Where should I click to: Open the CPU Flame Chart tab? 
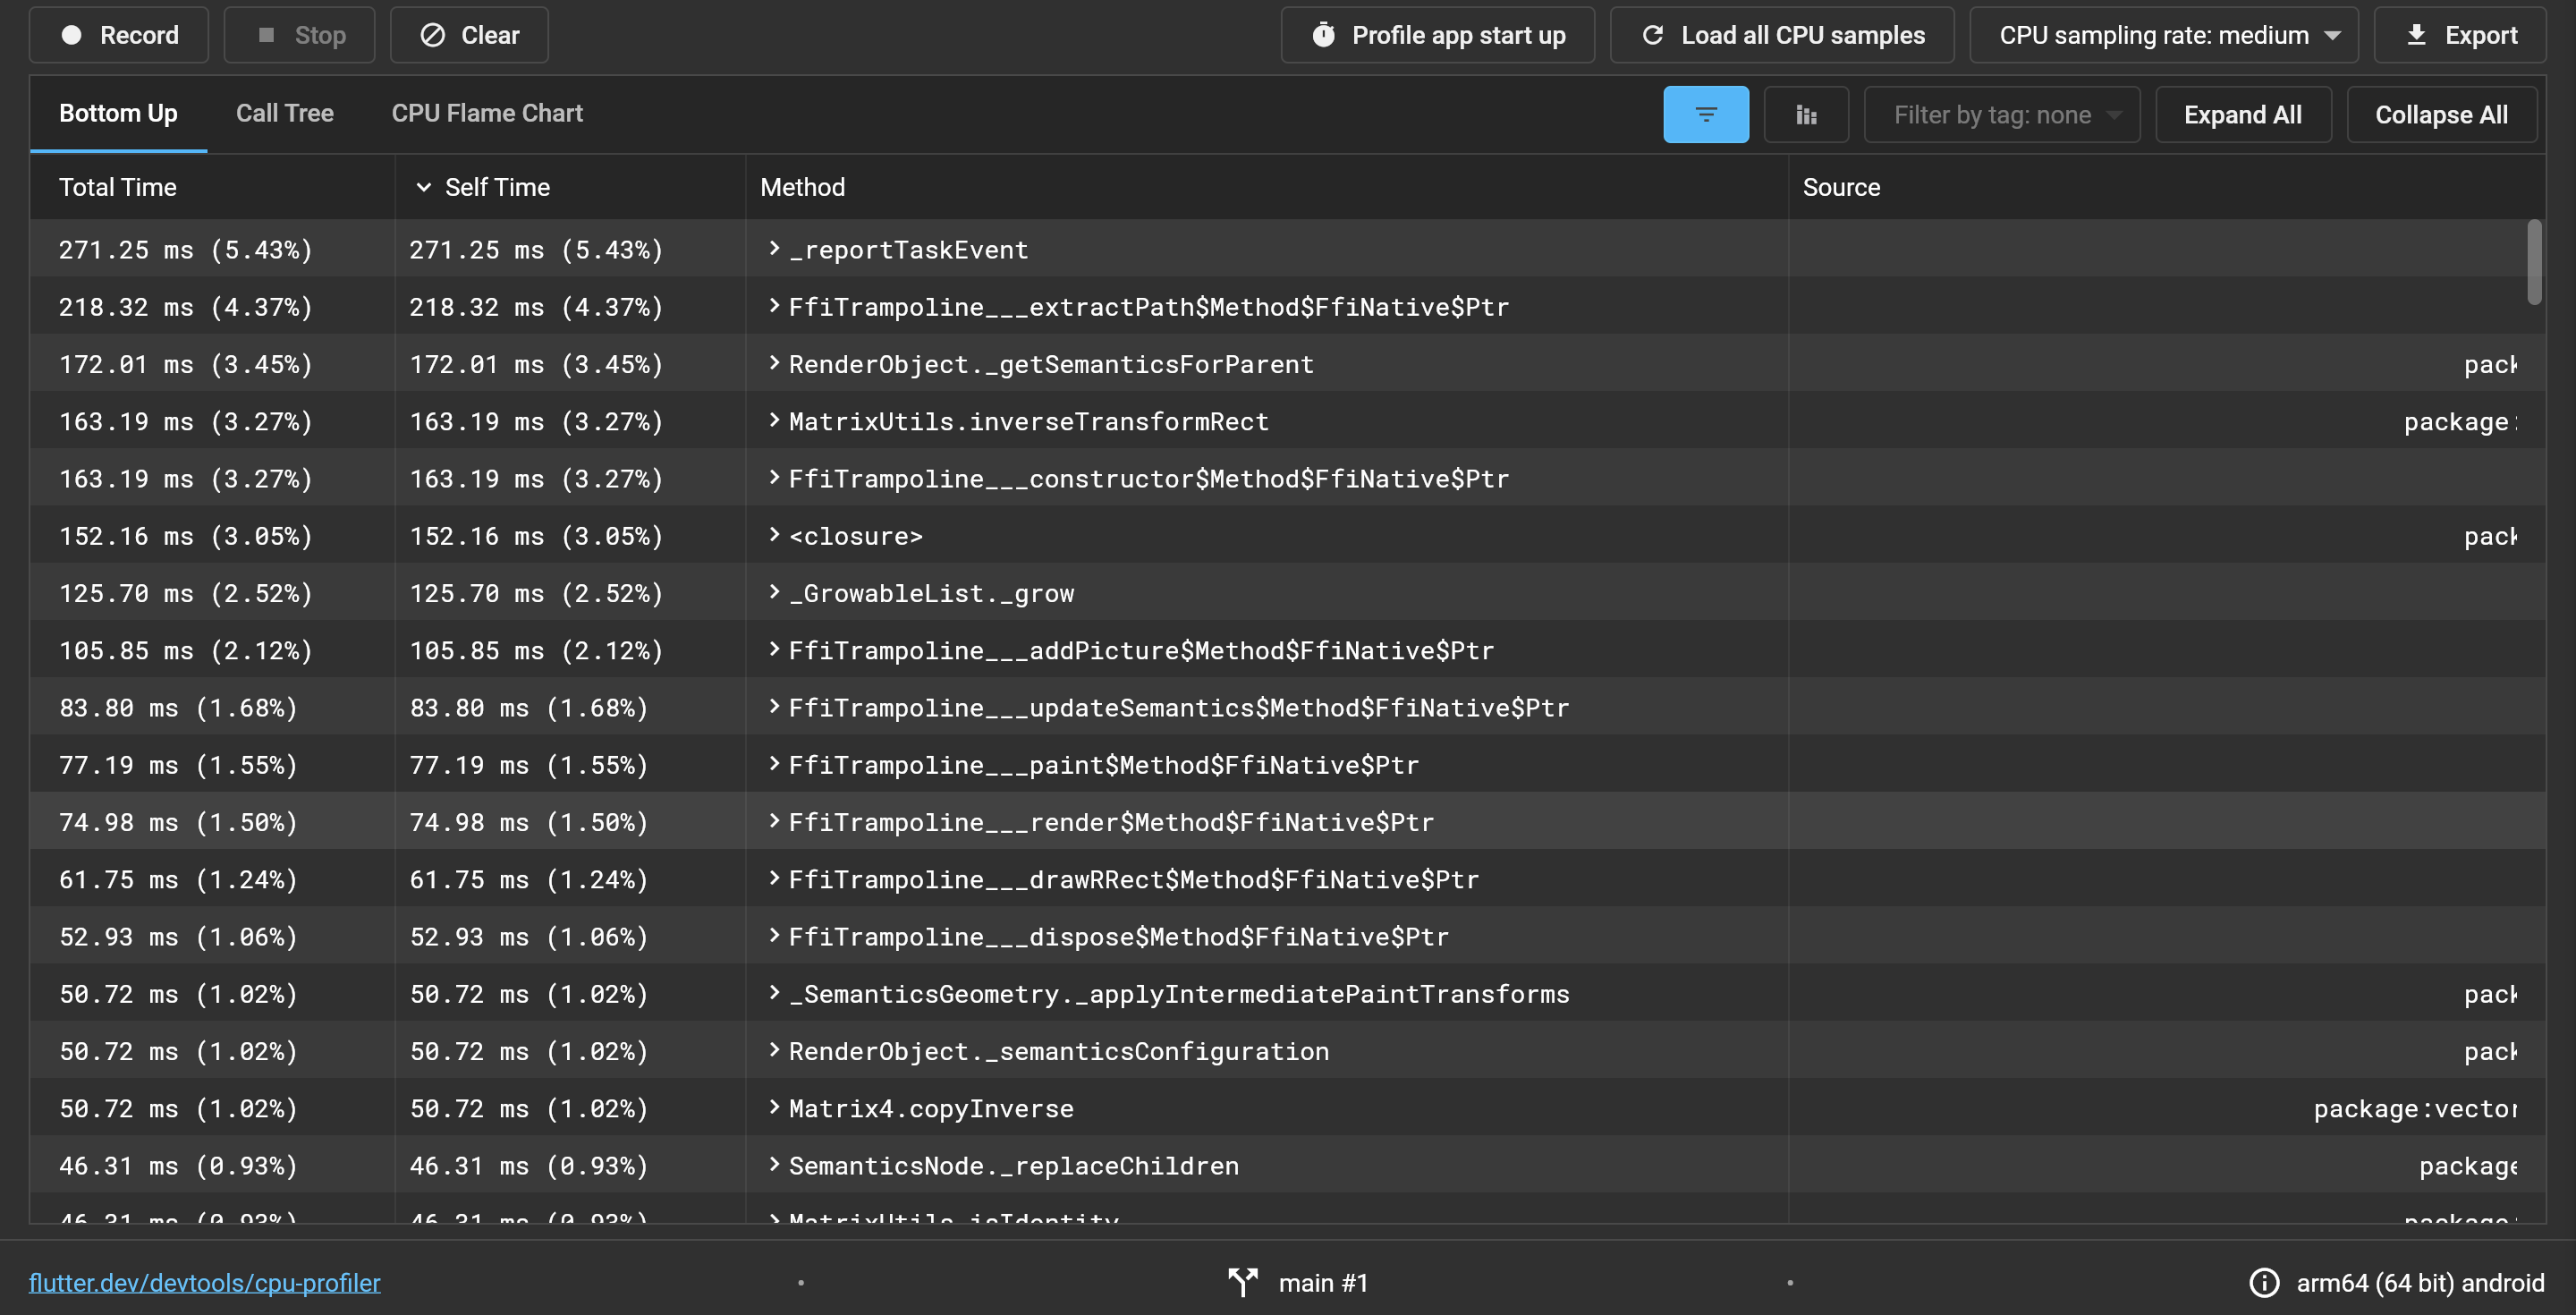tap(487, 113)
